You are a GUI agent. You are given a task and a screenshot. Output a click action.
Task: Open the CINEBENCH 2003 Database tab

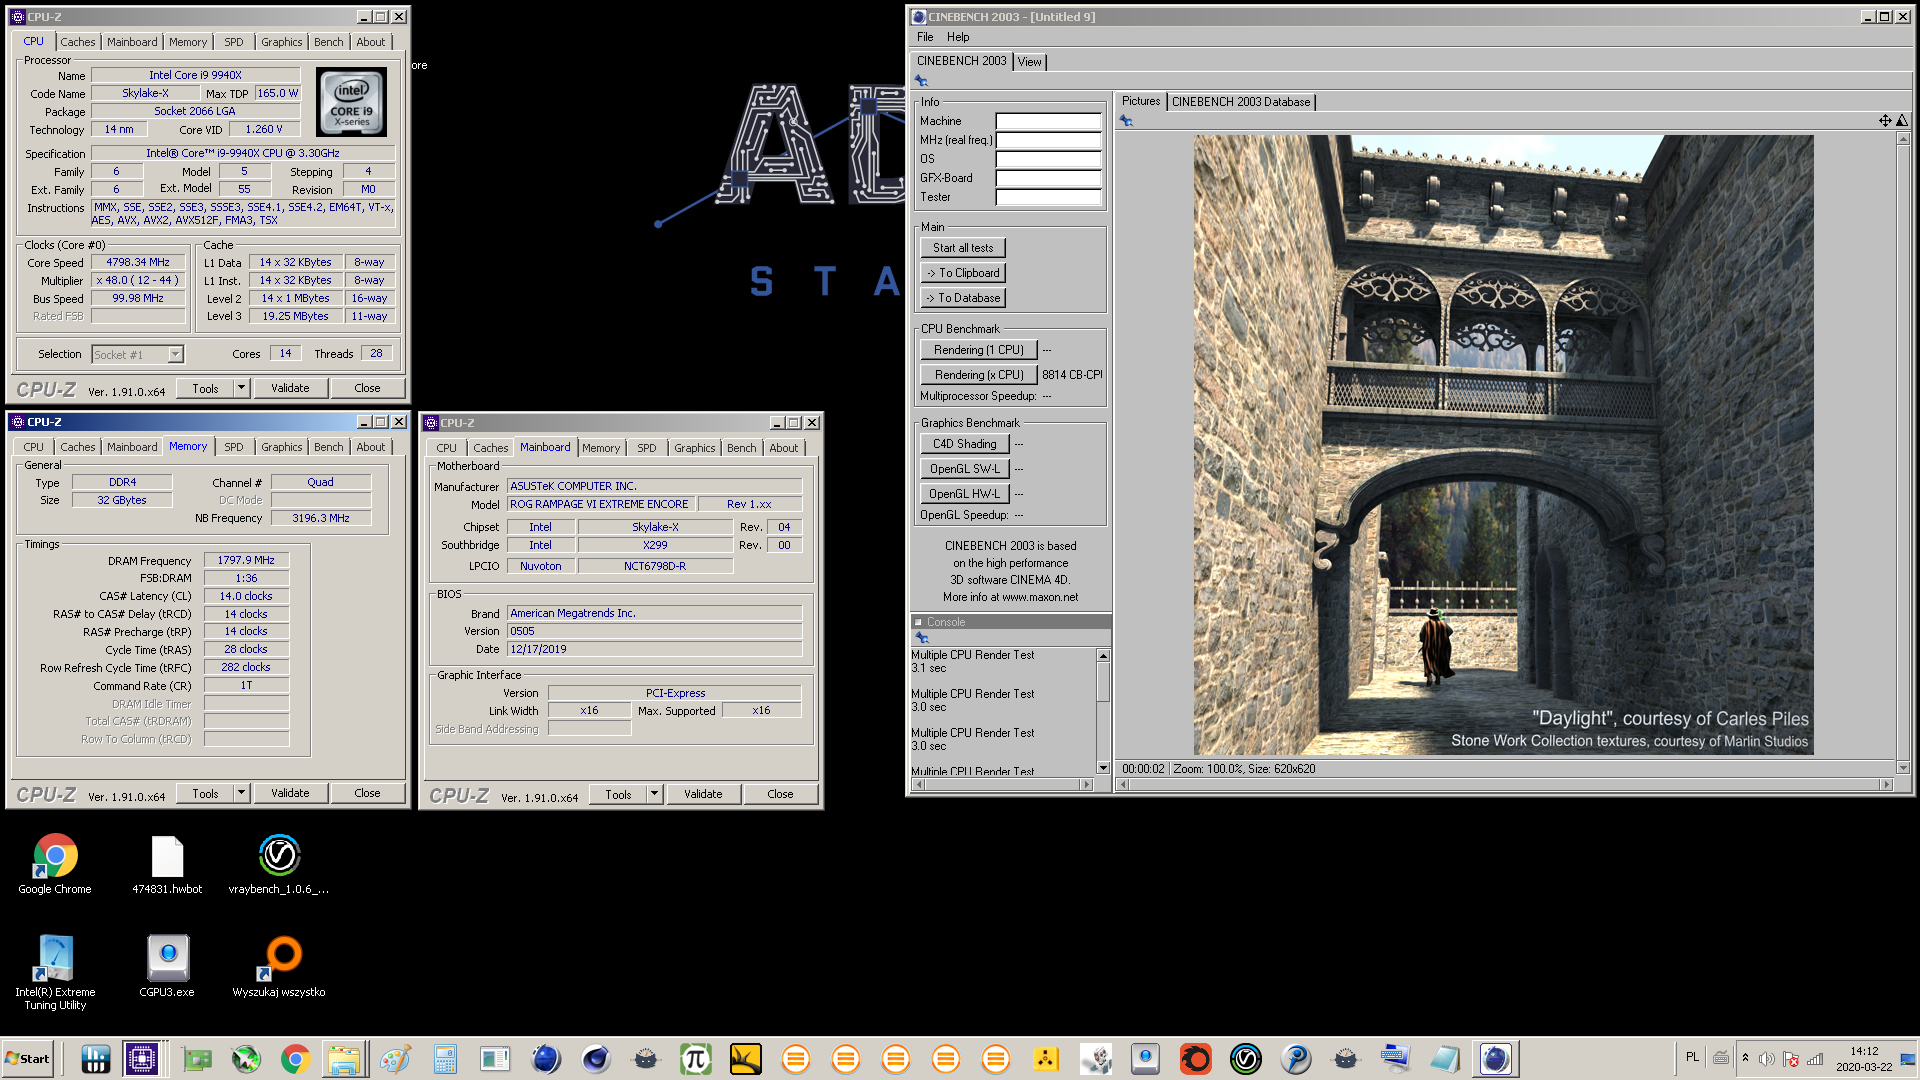1241,102
